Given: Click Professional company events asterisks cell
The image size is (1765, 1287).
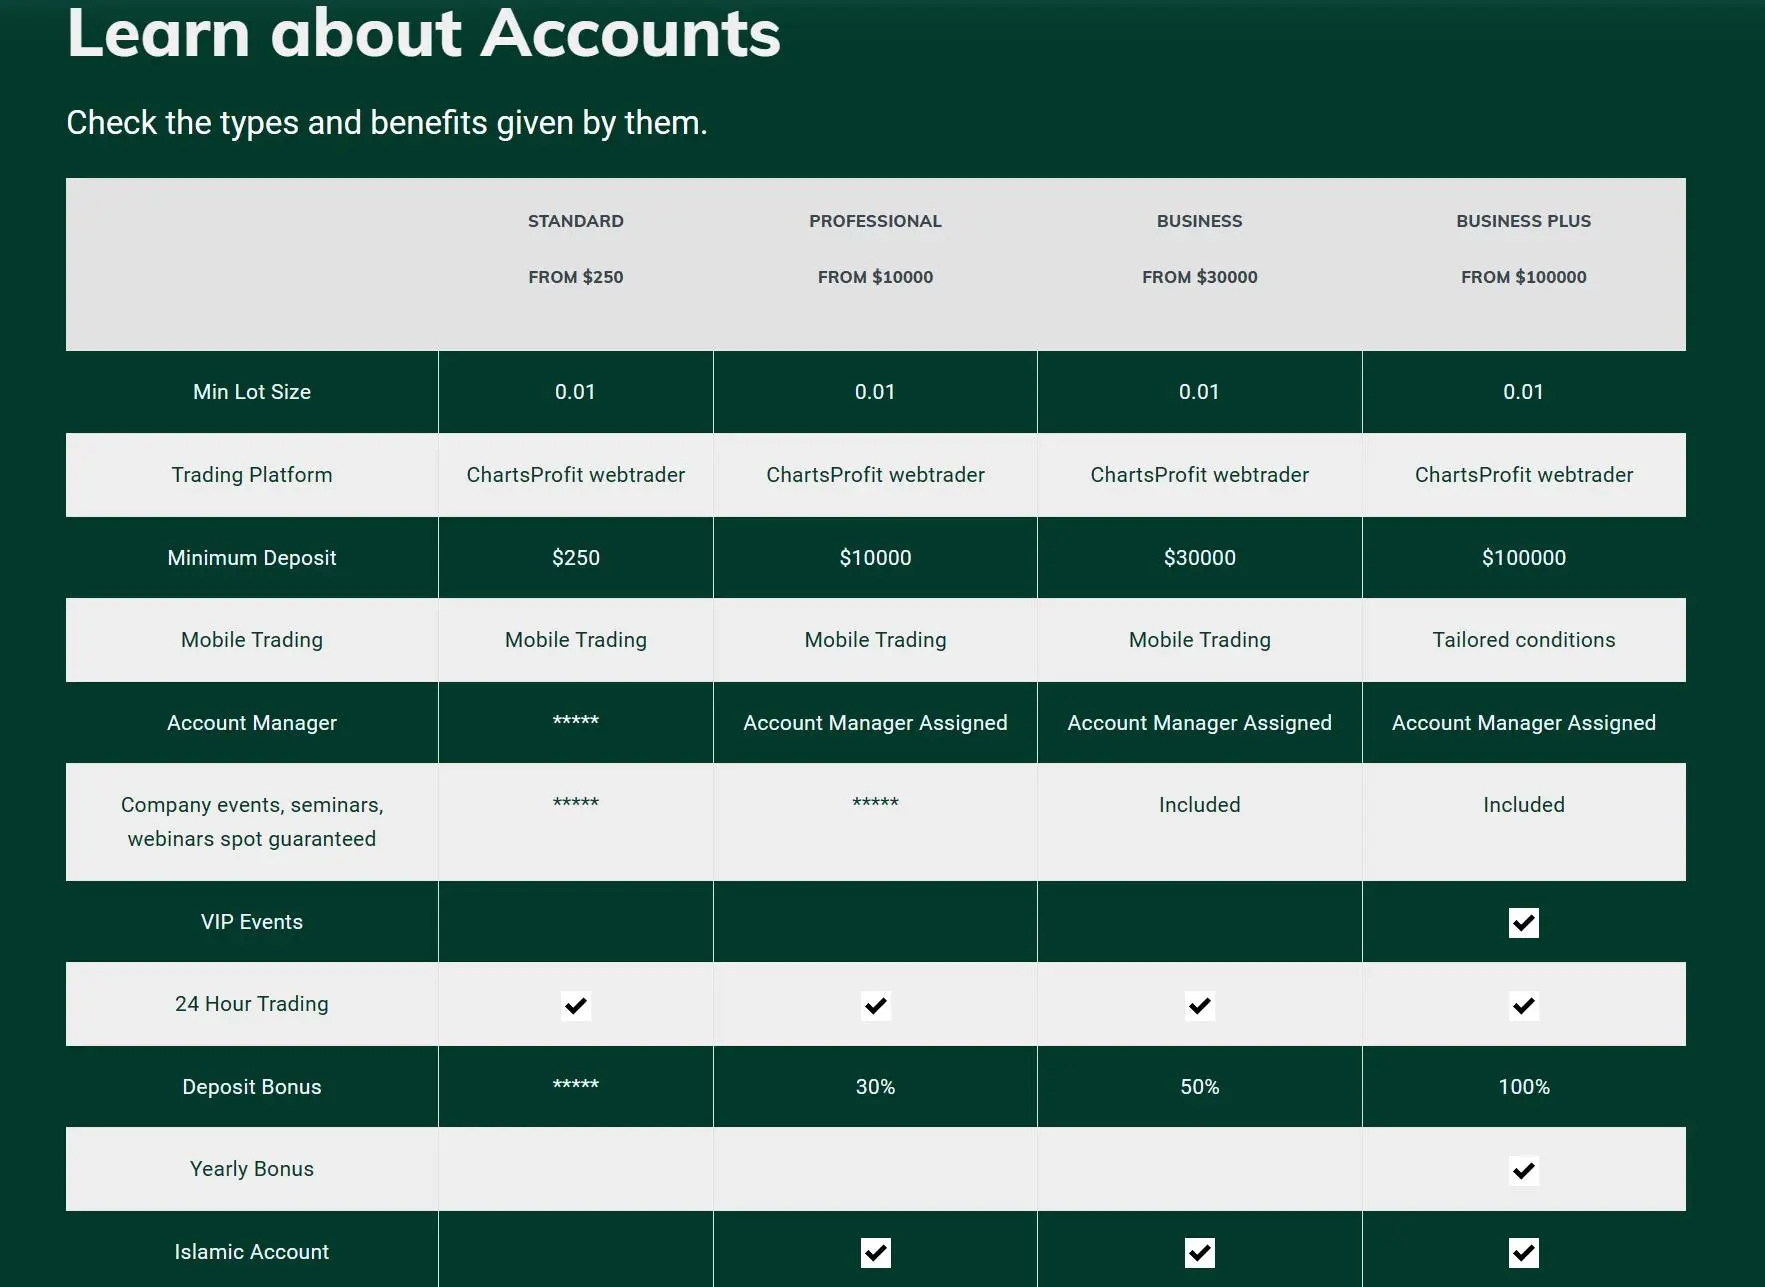Looking at the screenshot, I should (x=875, y=802).
